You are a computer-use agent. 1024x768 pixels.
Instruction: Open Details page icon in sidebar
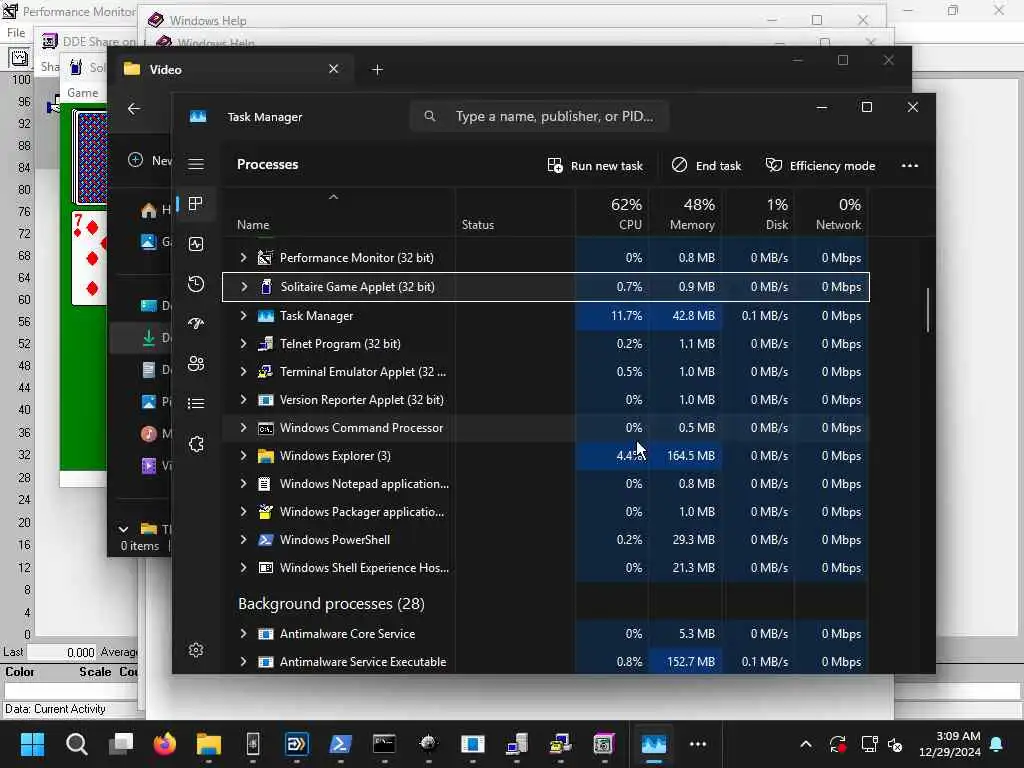click(196, 404)
